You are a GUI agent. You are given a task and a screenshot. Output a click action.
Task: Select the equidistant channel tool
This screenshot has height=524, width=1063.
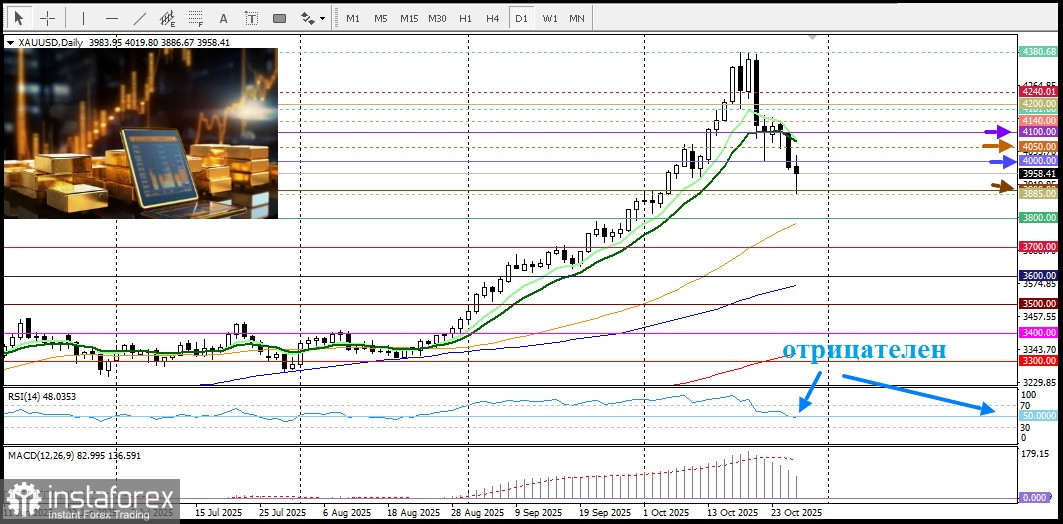(x=167, y=18)
